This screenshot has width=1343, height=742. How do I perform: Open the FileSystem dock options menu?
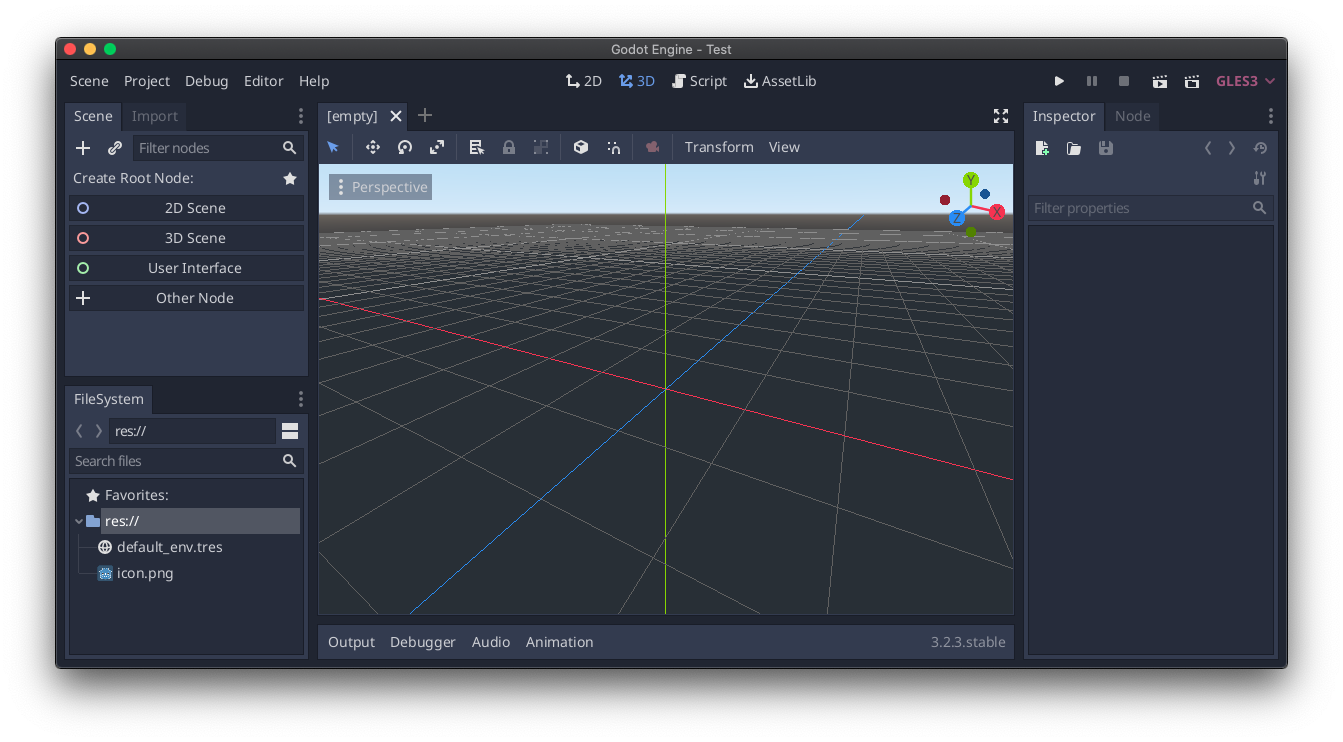[x=300, y=399]
